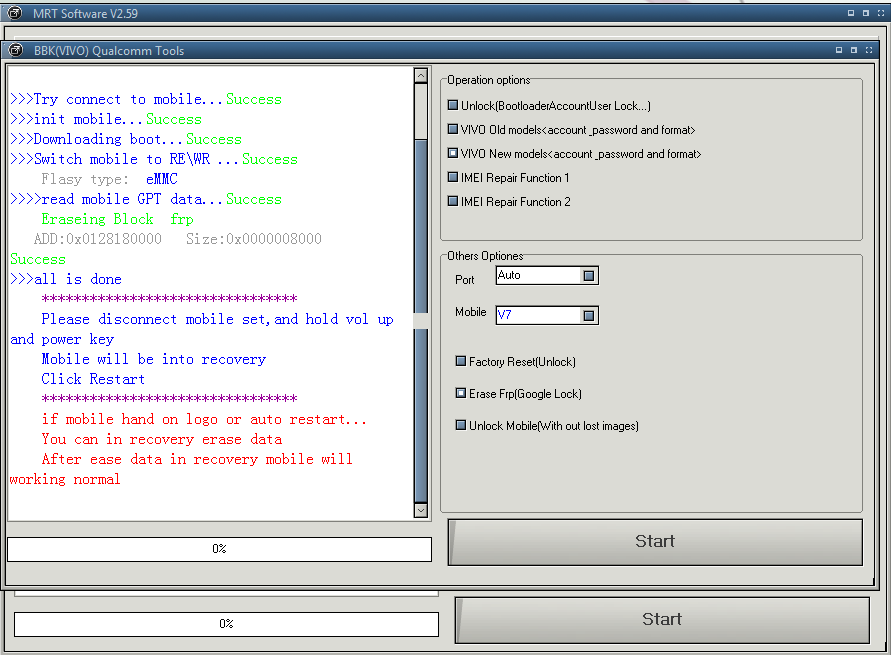Click the Qualcomm Tools 0% progress bar

[219, 549]
